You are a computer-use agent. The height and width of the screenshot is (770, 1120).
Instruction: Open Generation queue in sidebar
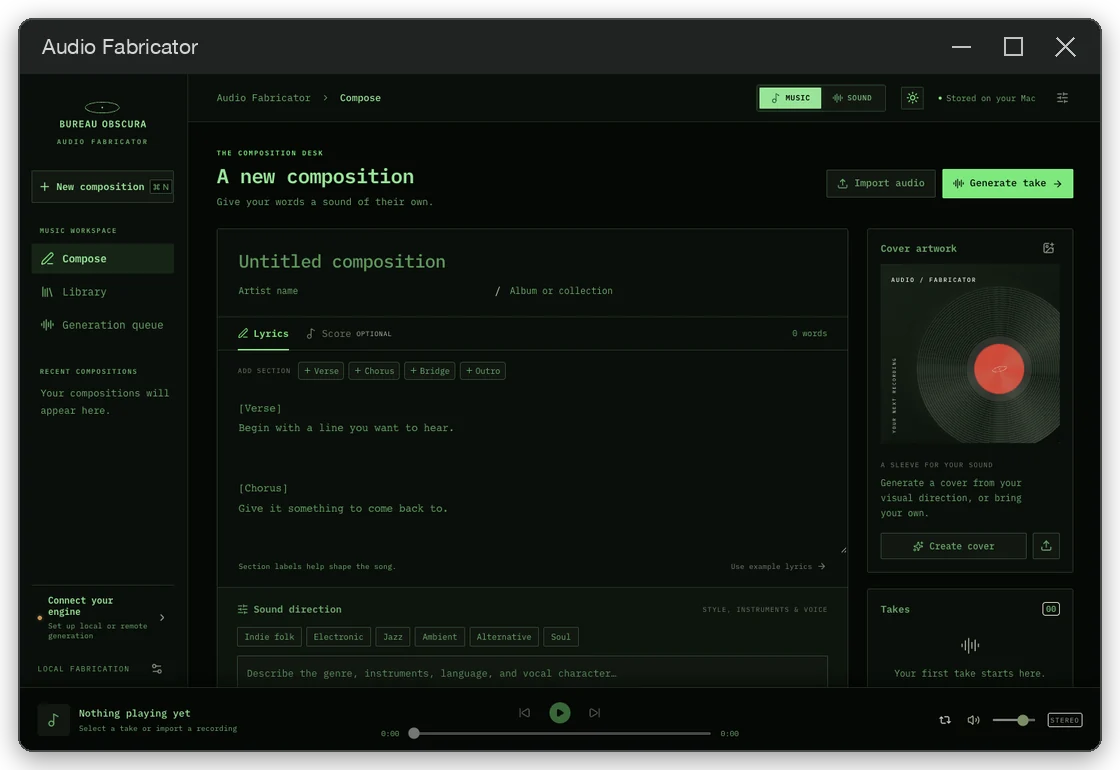[102, 325]
